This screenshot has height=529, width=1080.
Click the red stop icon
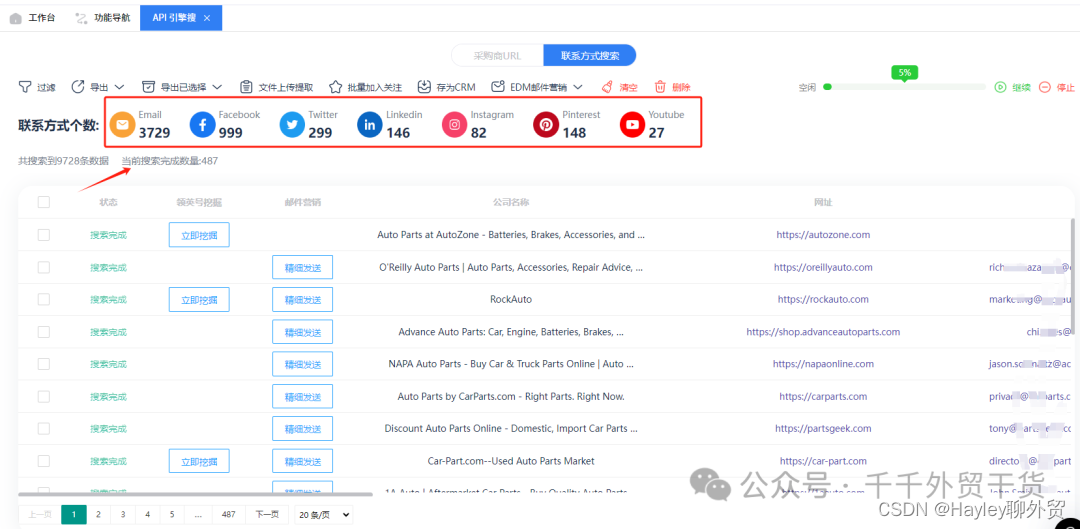click(x=1045, y=87)
